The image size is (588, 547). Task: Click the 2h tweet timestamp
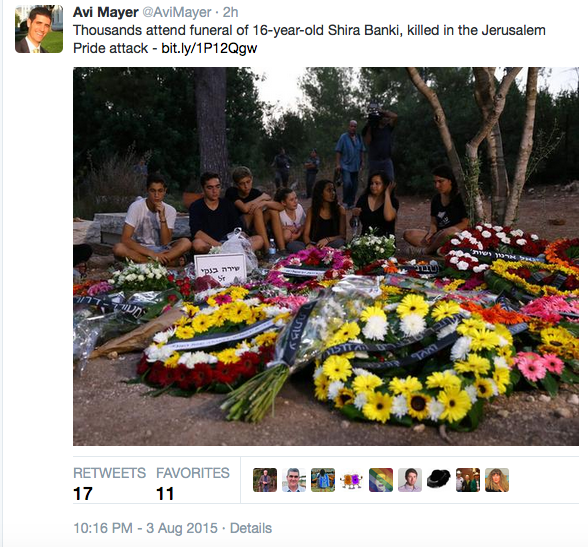click(231, 12)
